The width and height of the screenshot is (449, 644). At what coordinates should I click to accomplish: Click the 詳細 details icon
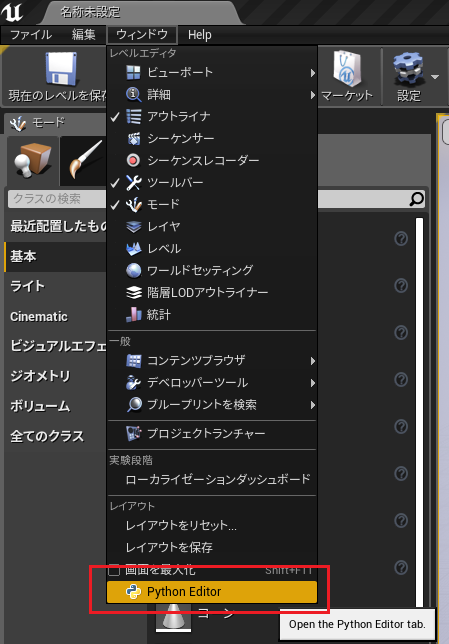click(x=133, y=94)
